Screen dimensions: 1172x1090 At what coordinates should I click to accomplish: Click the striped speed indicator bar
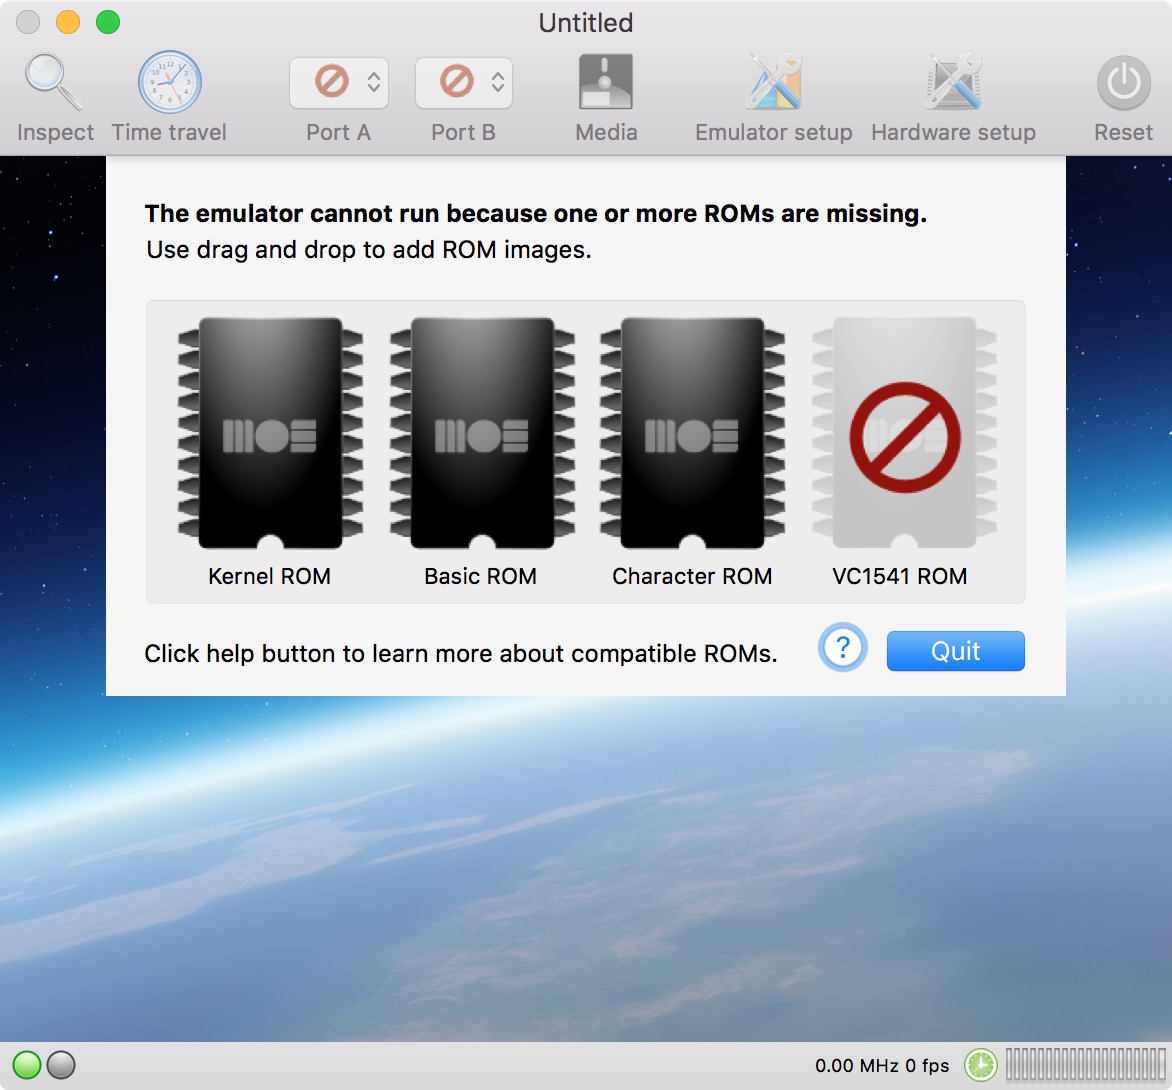pyautogui.click(x=1083, y=1065)
